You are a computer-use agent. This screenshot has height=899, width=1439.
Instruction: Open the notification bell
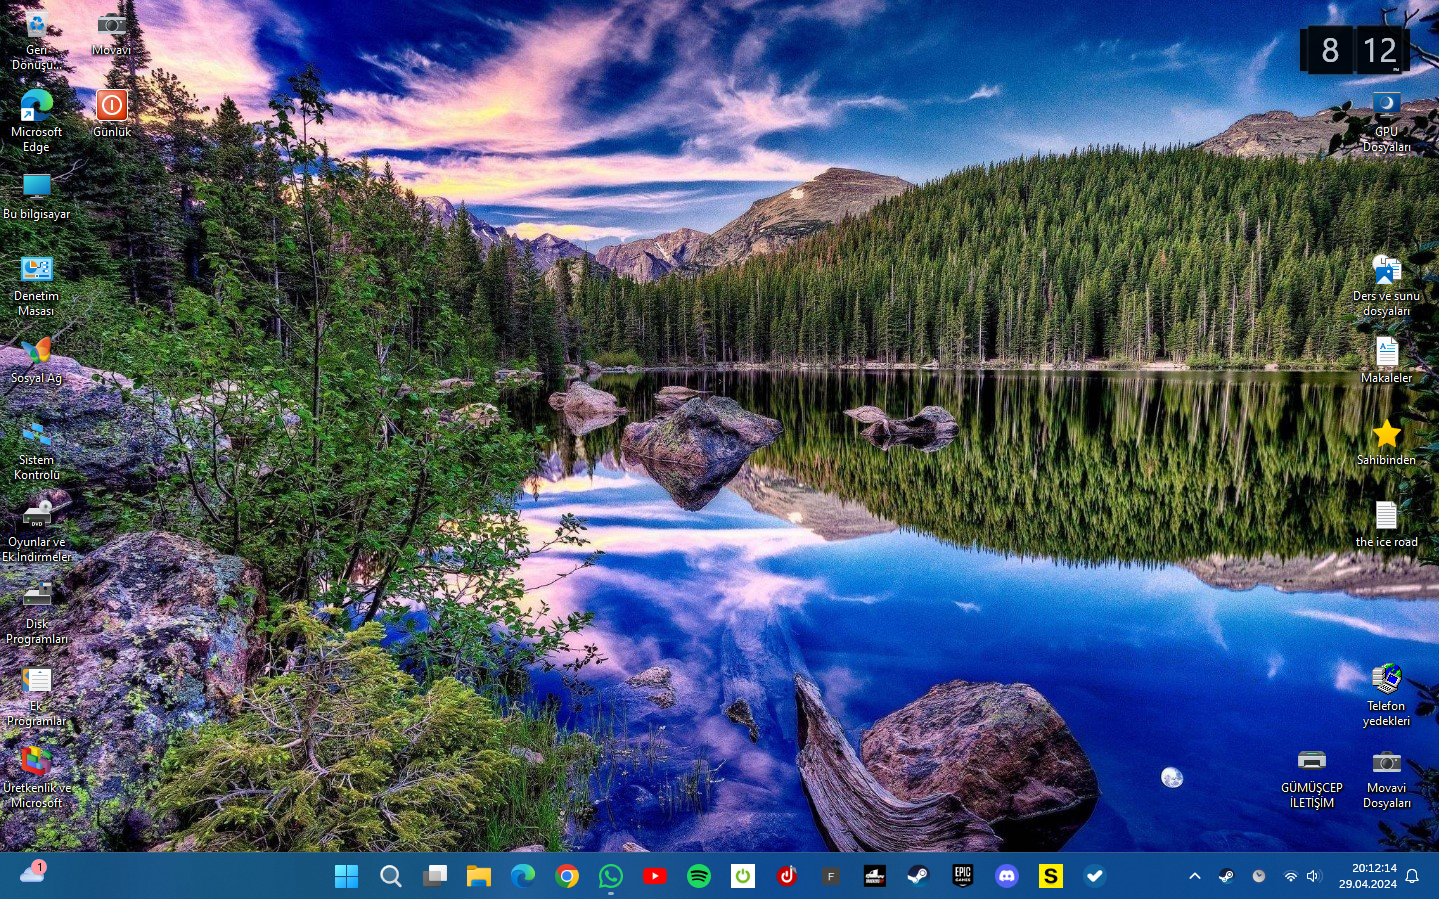[x=1412, y=876]
